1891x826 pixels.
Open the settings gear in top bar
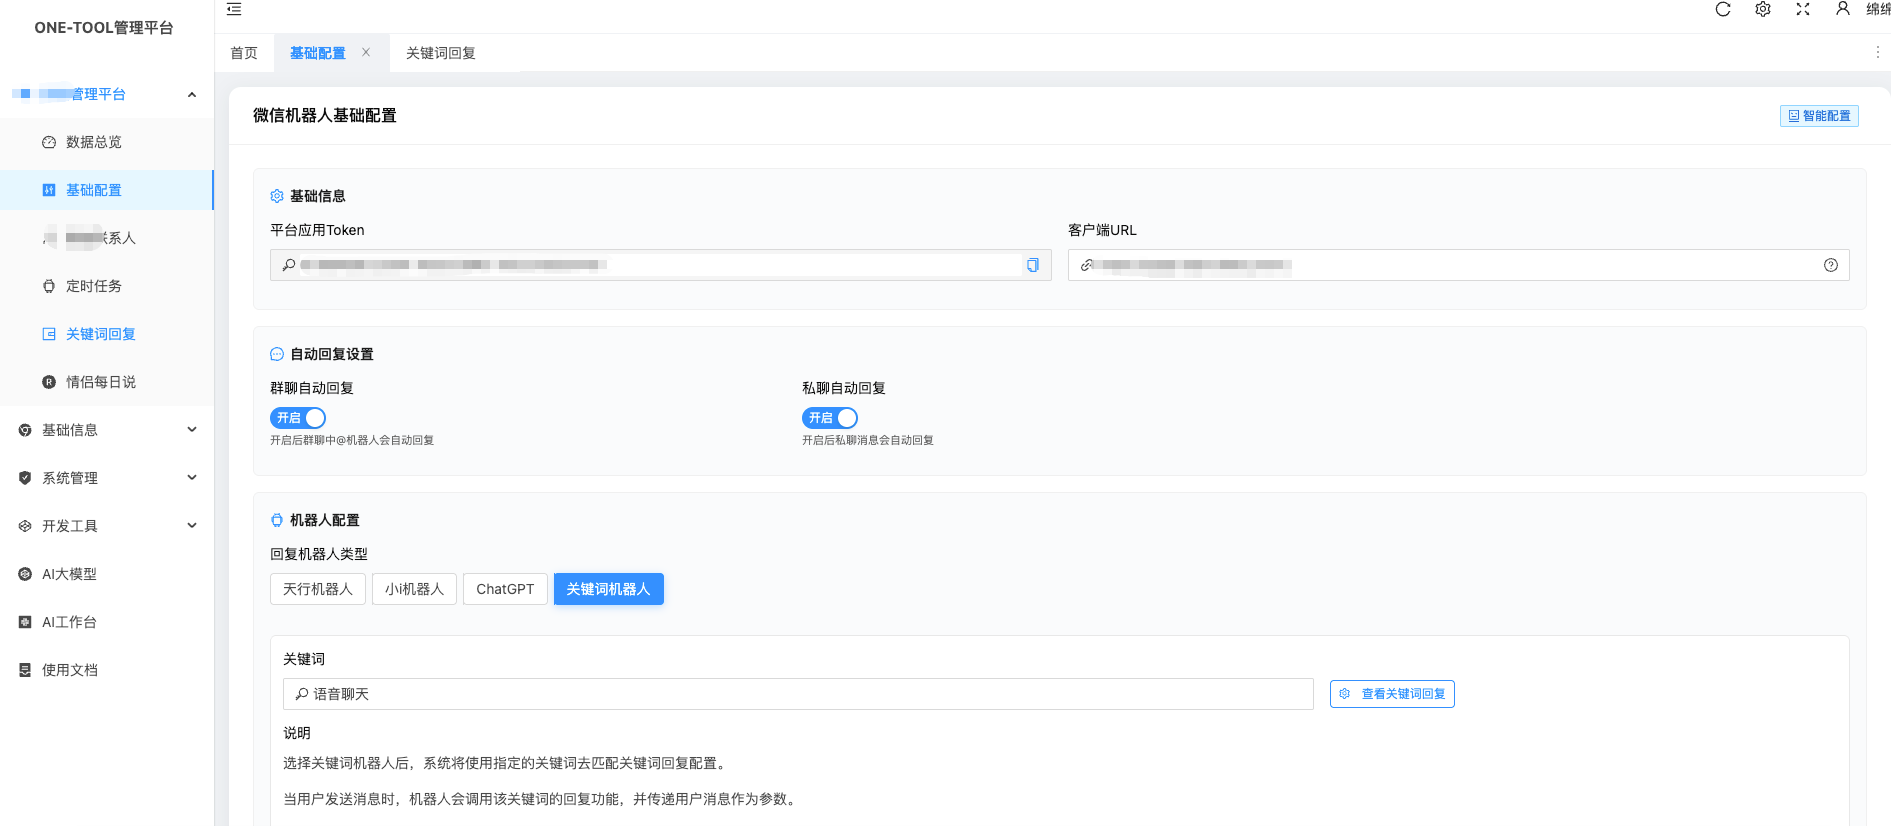click(1763, 9)
